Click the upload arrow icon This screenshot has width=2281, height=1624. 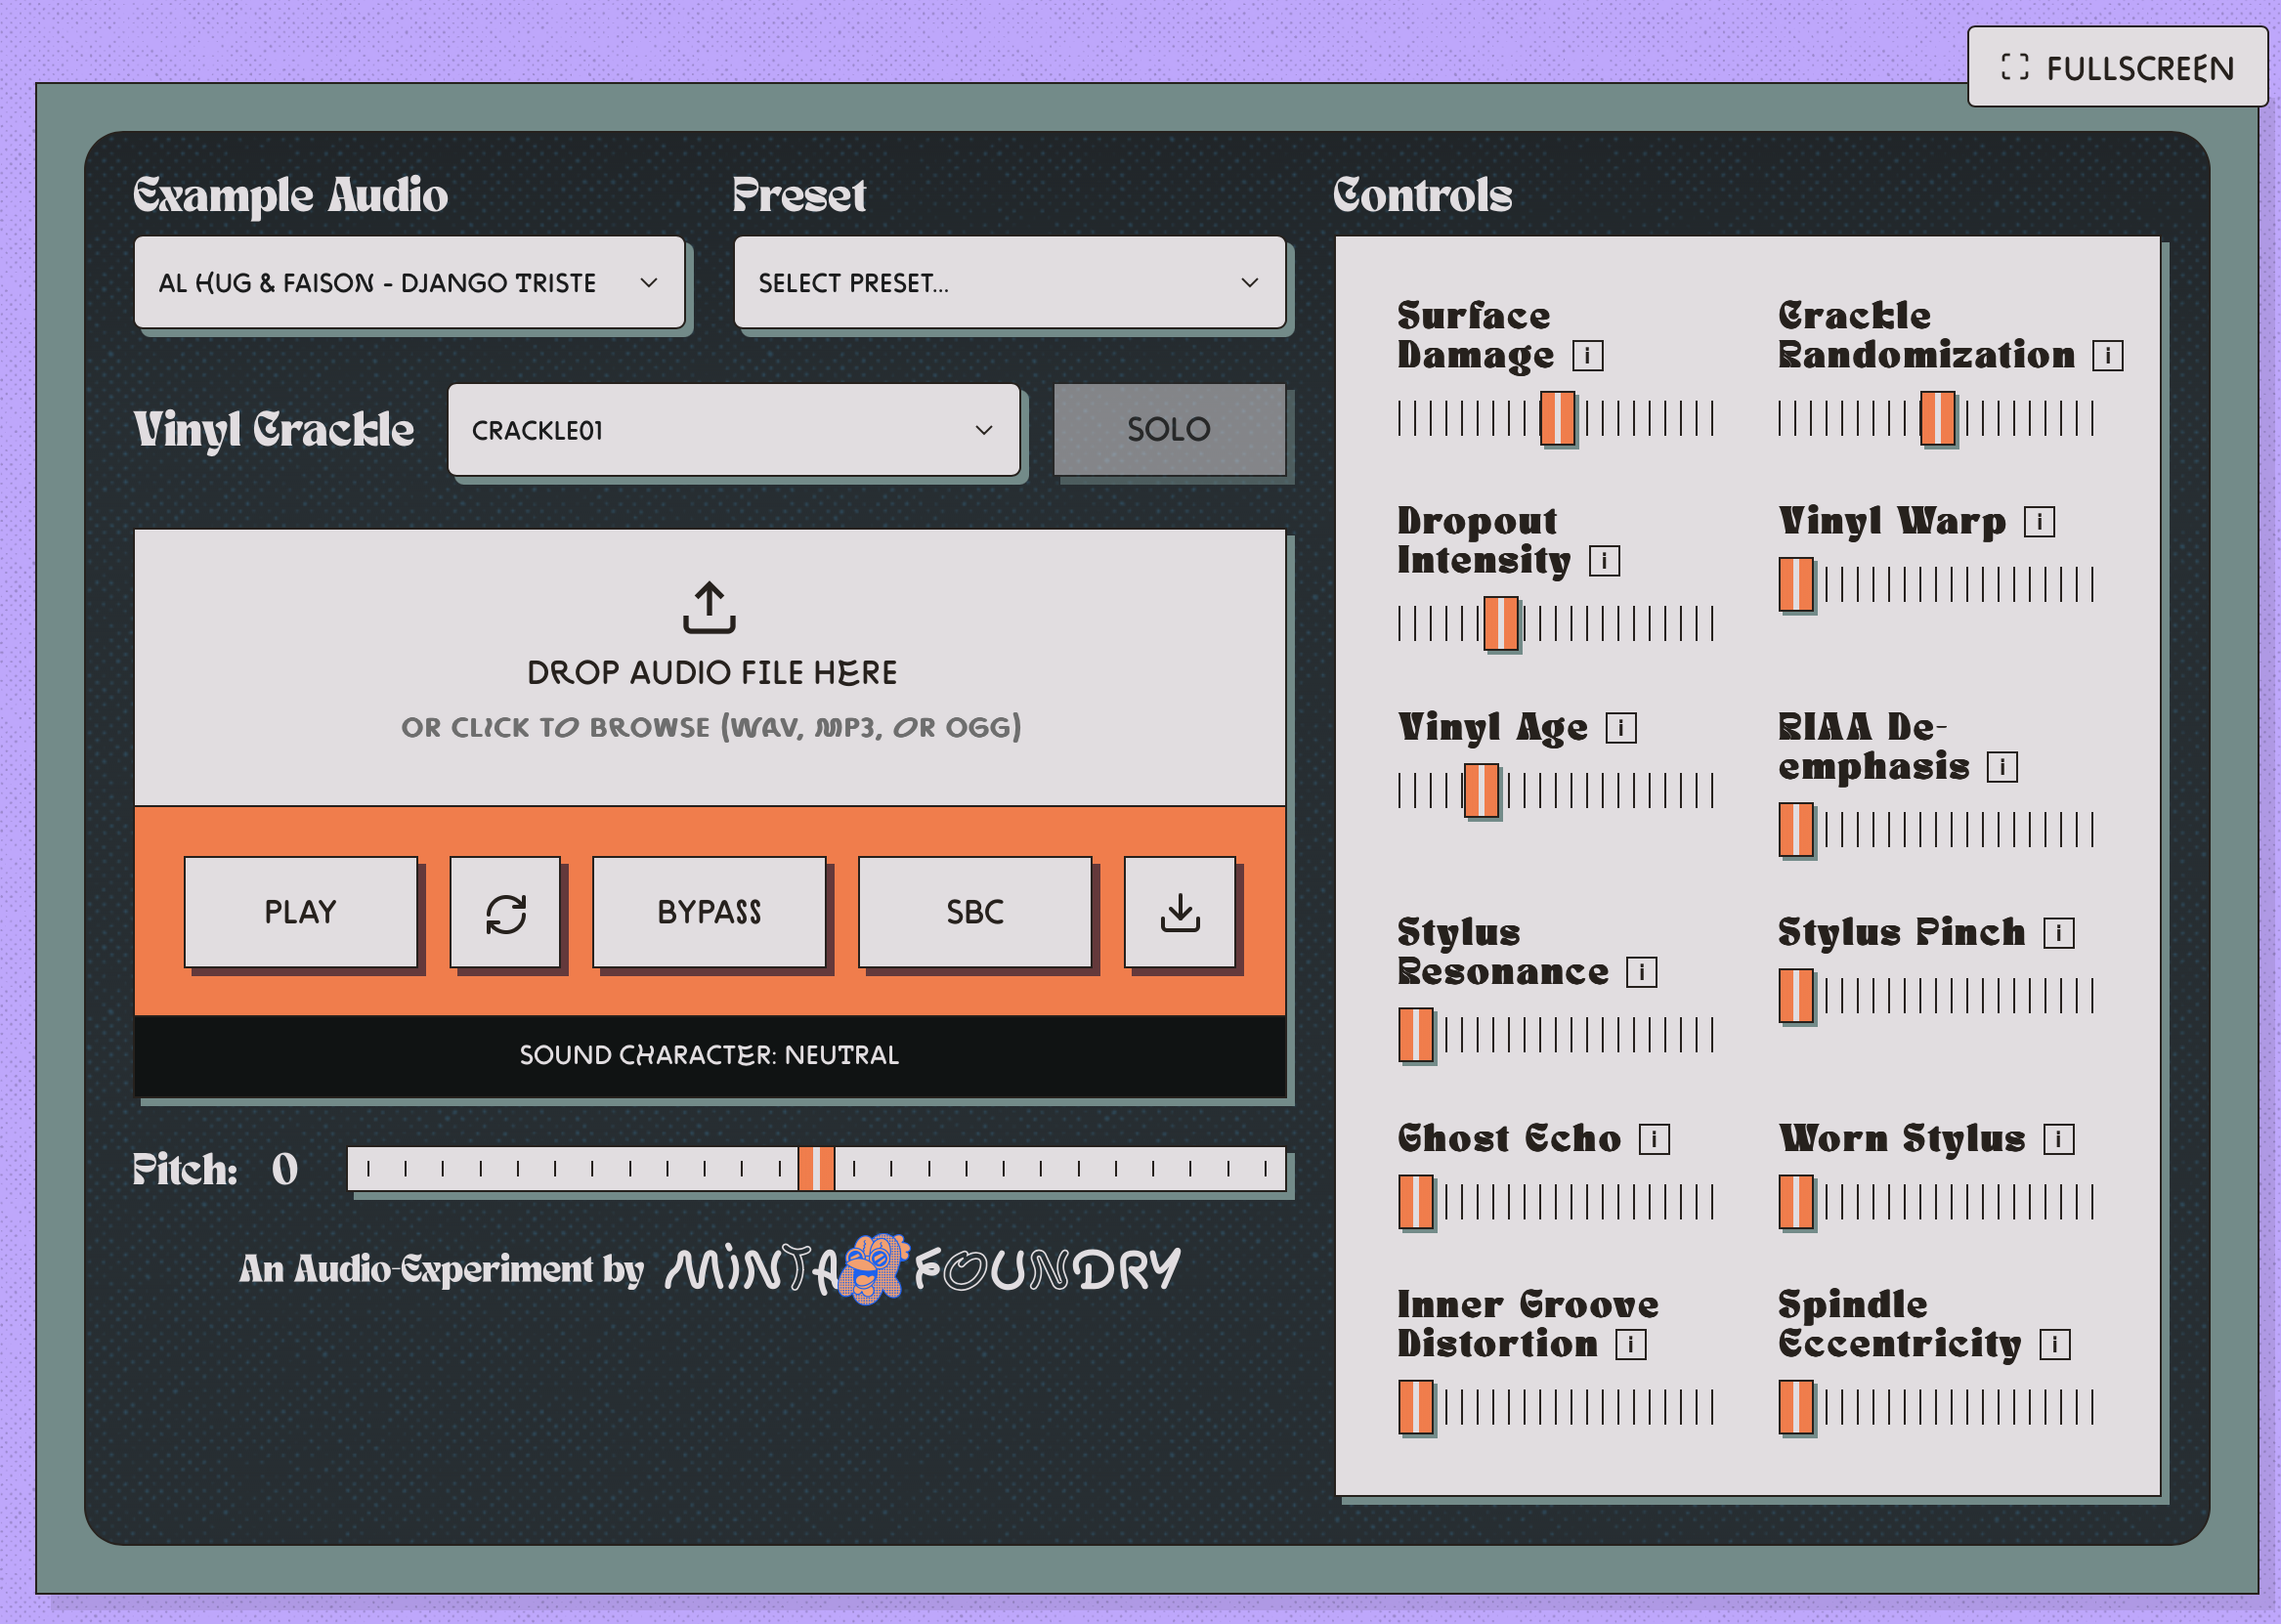(x=709, y=607)
